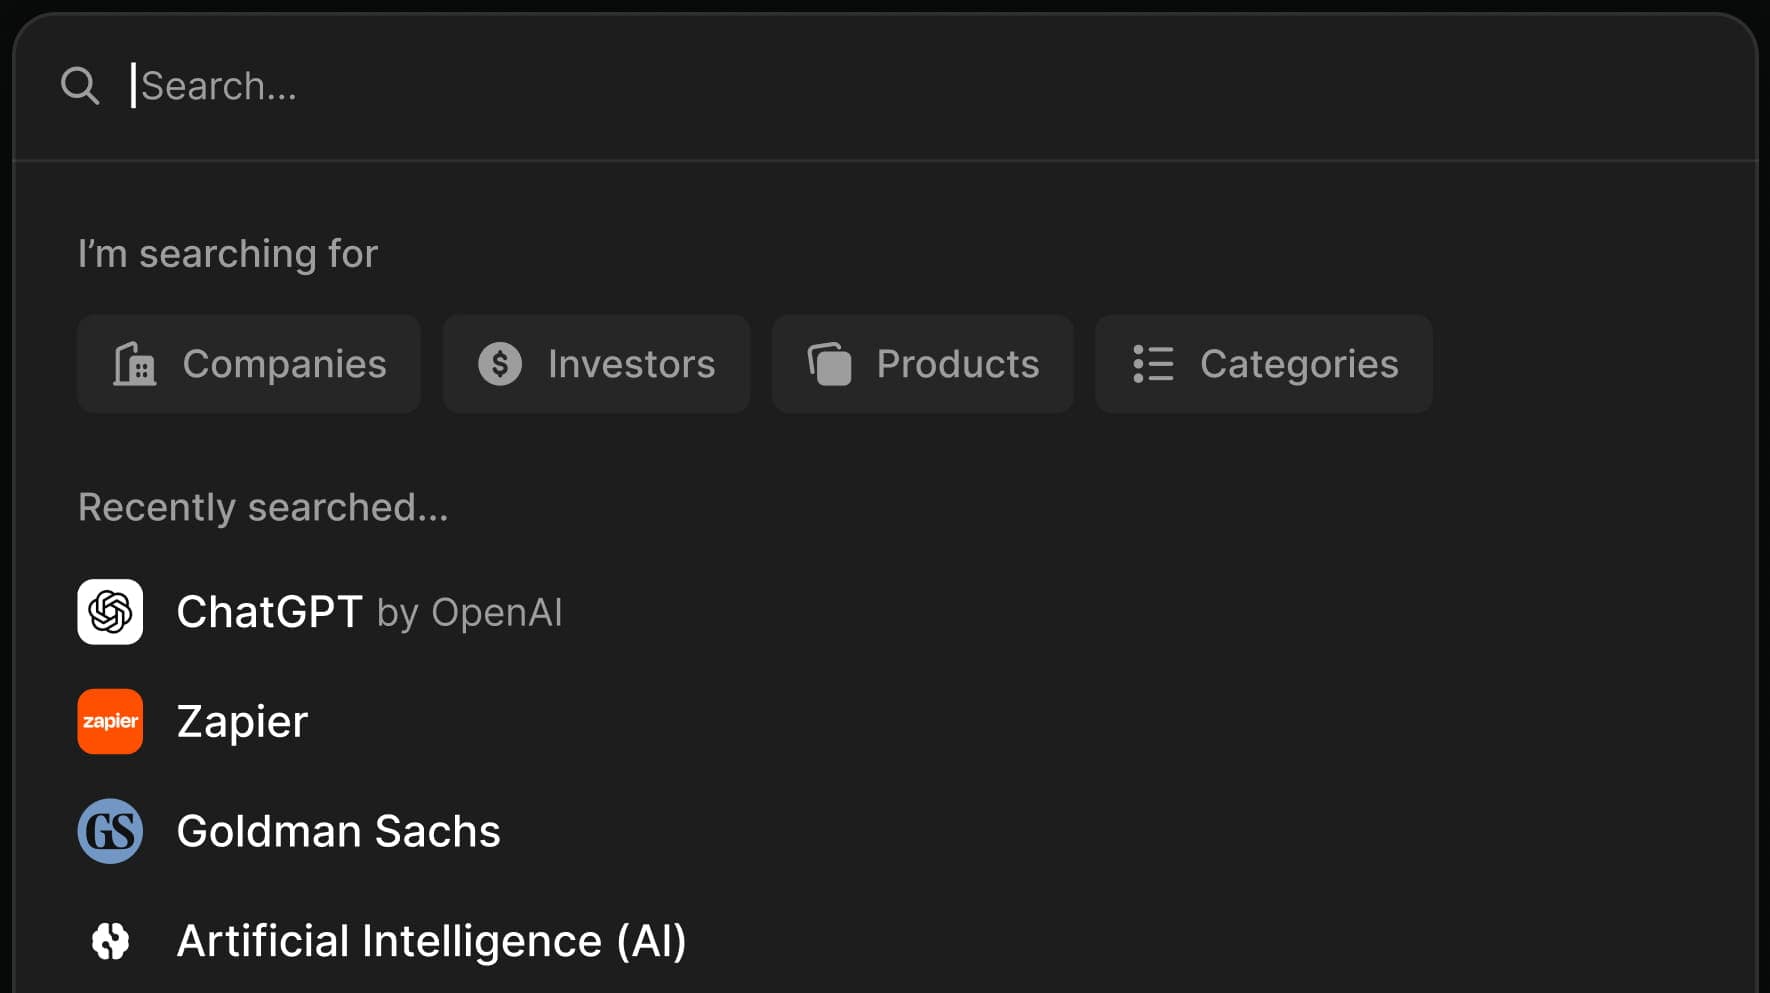Open the Zapier recent search result

242,721
